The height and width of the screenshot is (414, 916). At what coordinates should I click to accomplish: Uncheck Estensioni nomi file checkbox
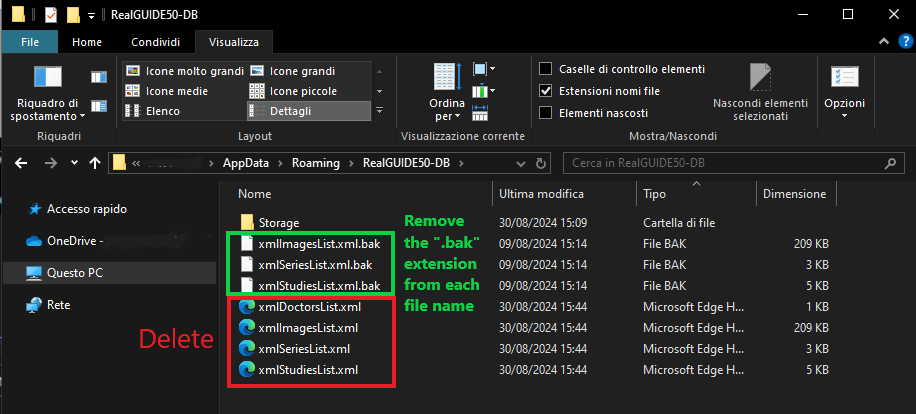tap(546, 90)
